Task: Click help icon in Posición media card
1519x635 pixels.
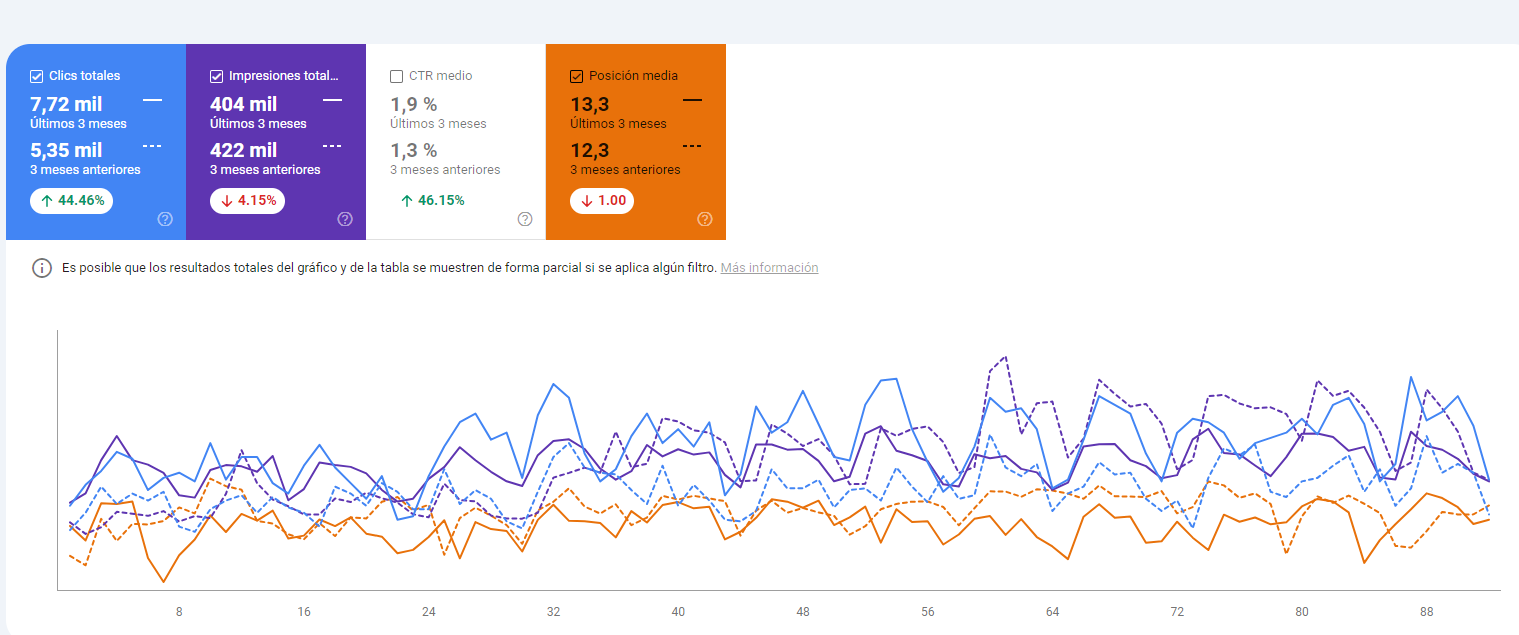Action: pyautogui.click(x=705, y=219)
